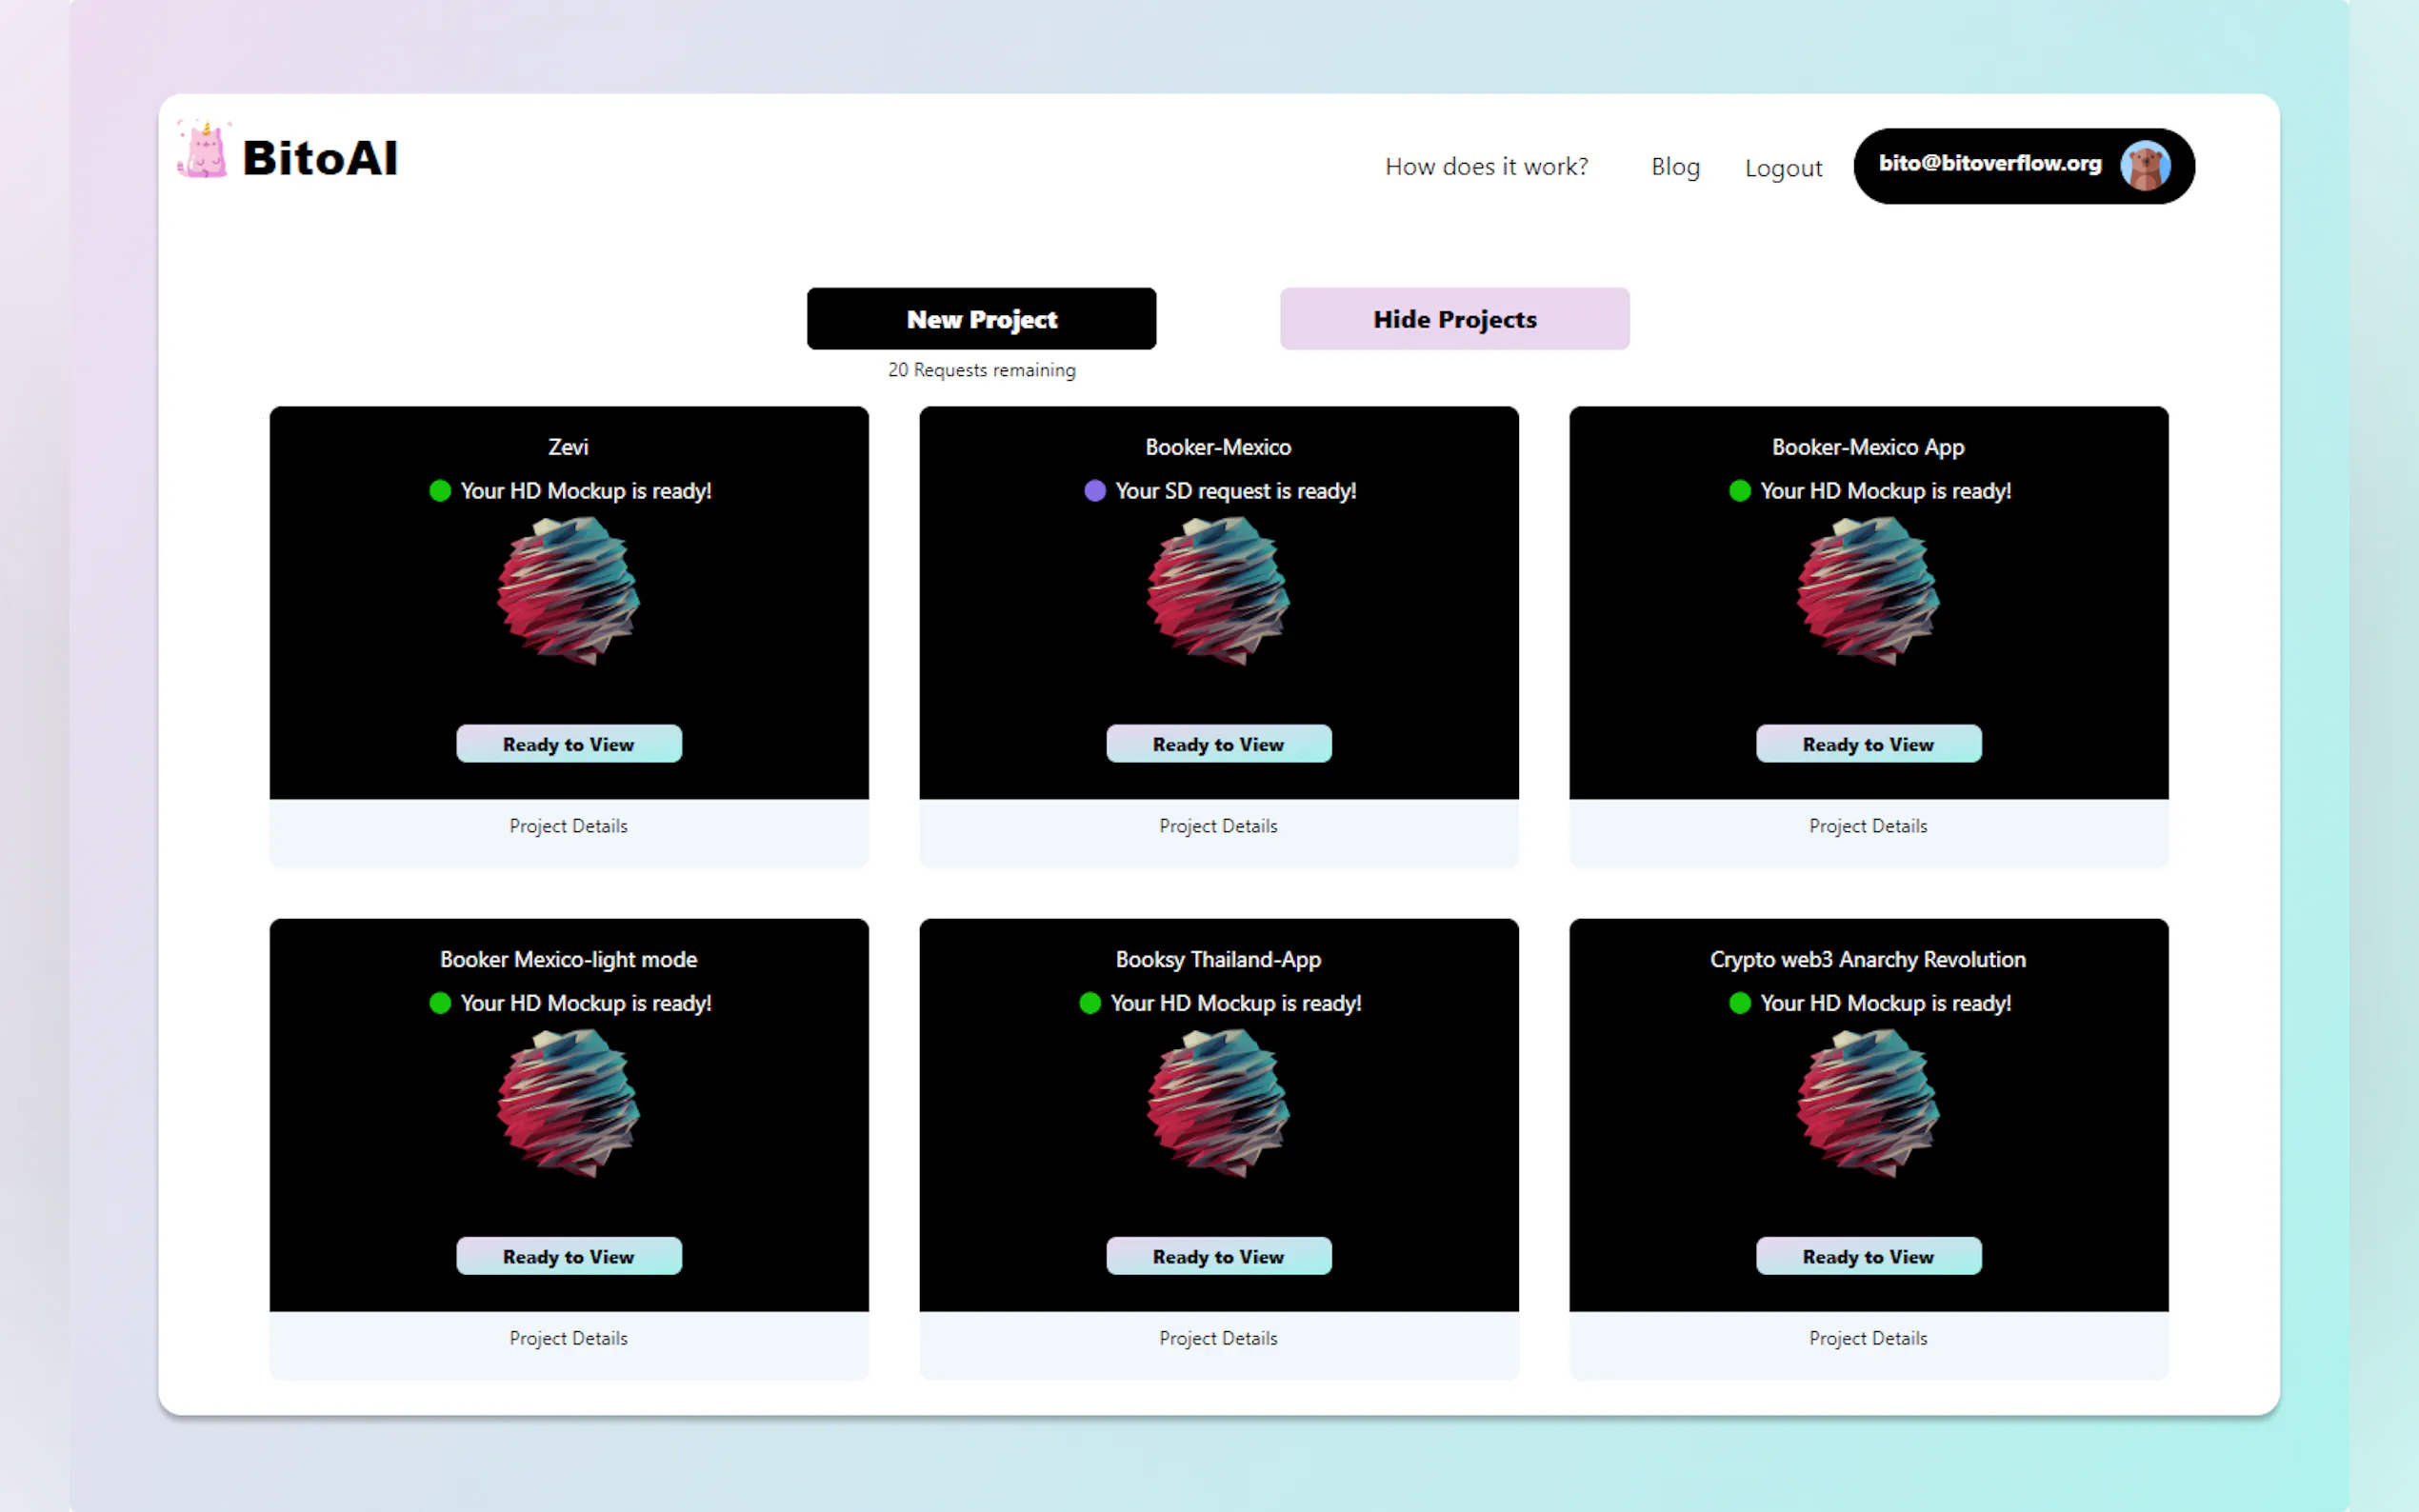
Task: Click the BitoAI unicorn cat logo
Action: (x=204, y=152)
